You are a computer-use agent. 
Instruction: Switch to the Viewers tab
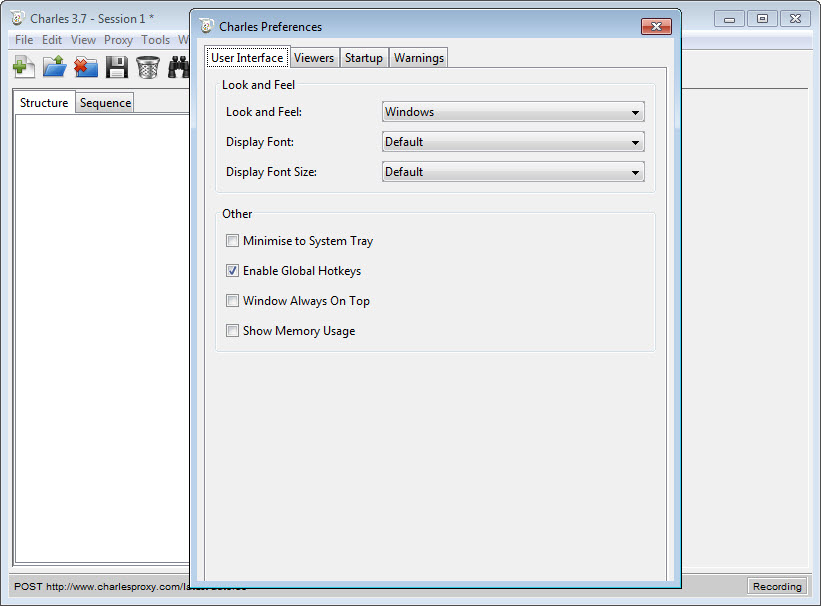coord(314,58)
